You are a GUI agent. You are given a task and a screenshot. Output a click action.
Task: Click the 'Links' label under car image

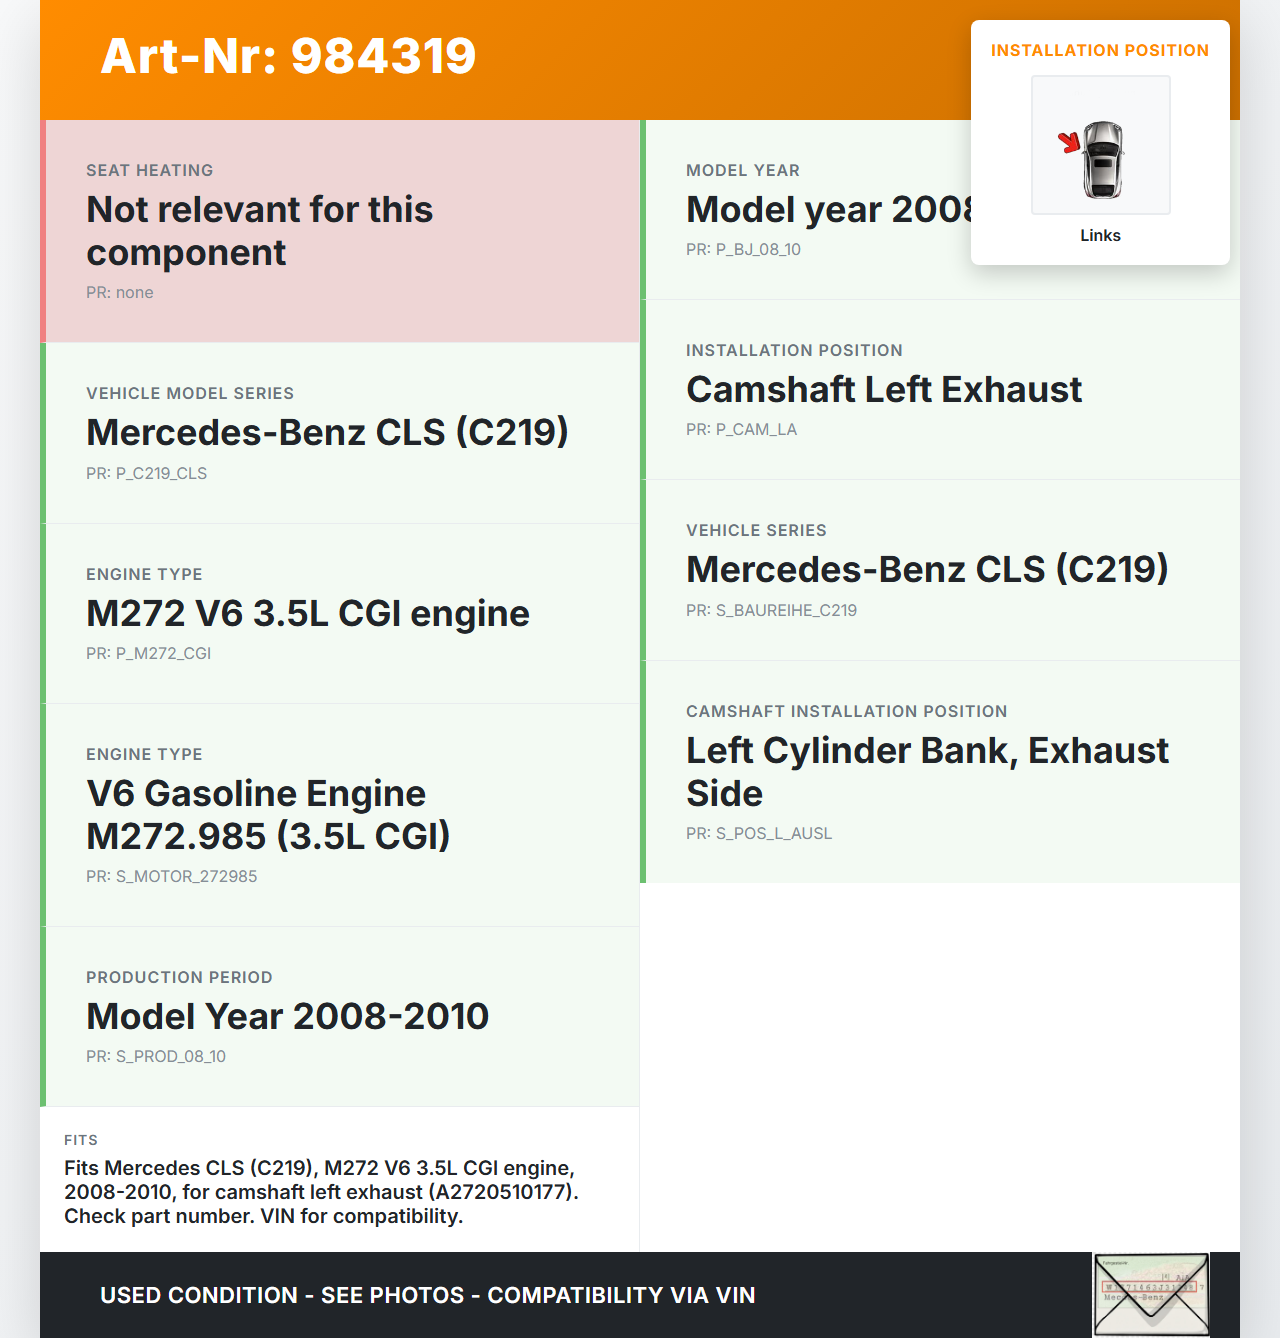tap(1100, 236)
